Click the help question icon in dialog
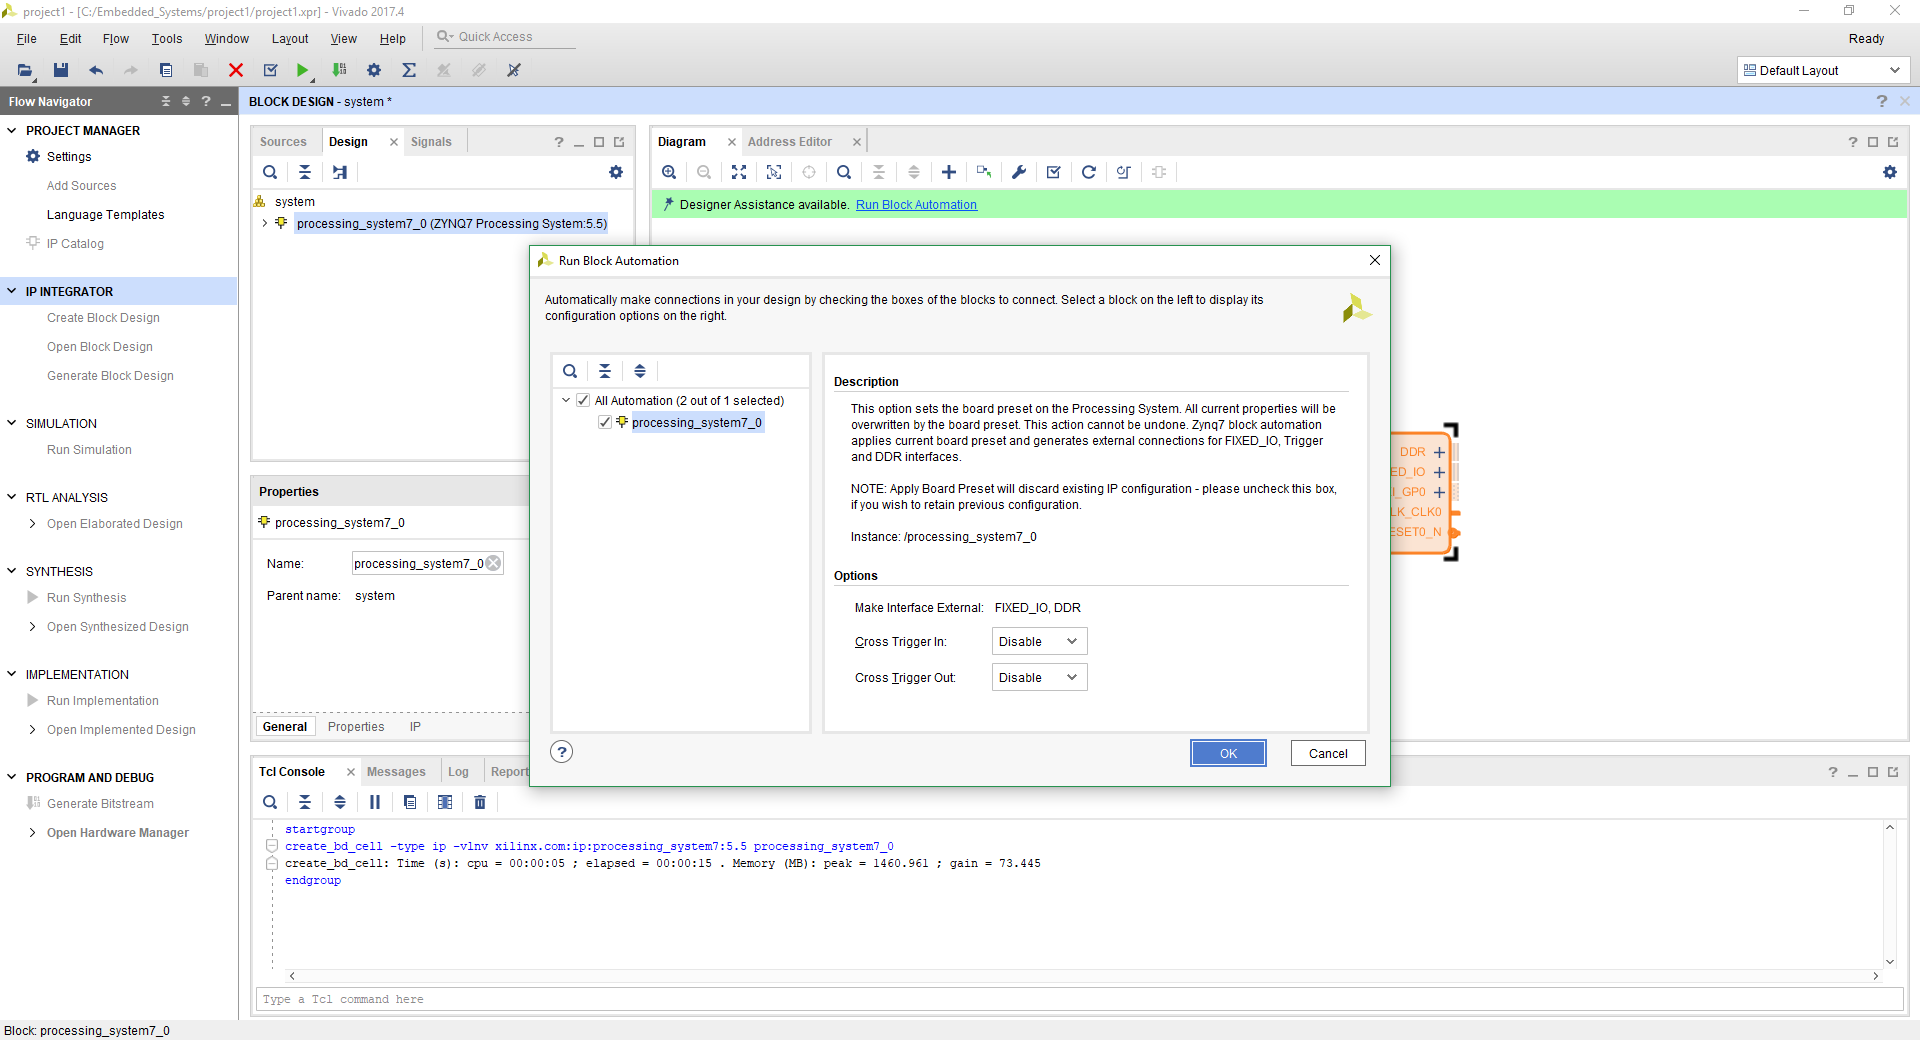 tap(562, 752)
